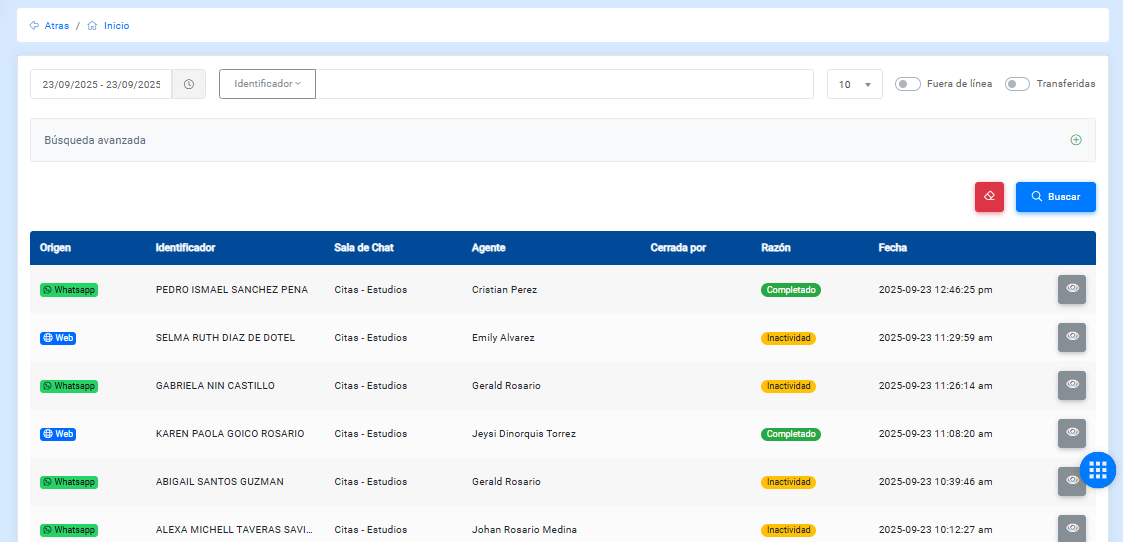View Selma Ruth Diaz de Dotel chat details
The width and height of the screenshot is (1123, 542).
pyautogui.click(x=1071, y=337)
